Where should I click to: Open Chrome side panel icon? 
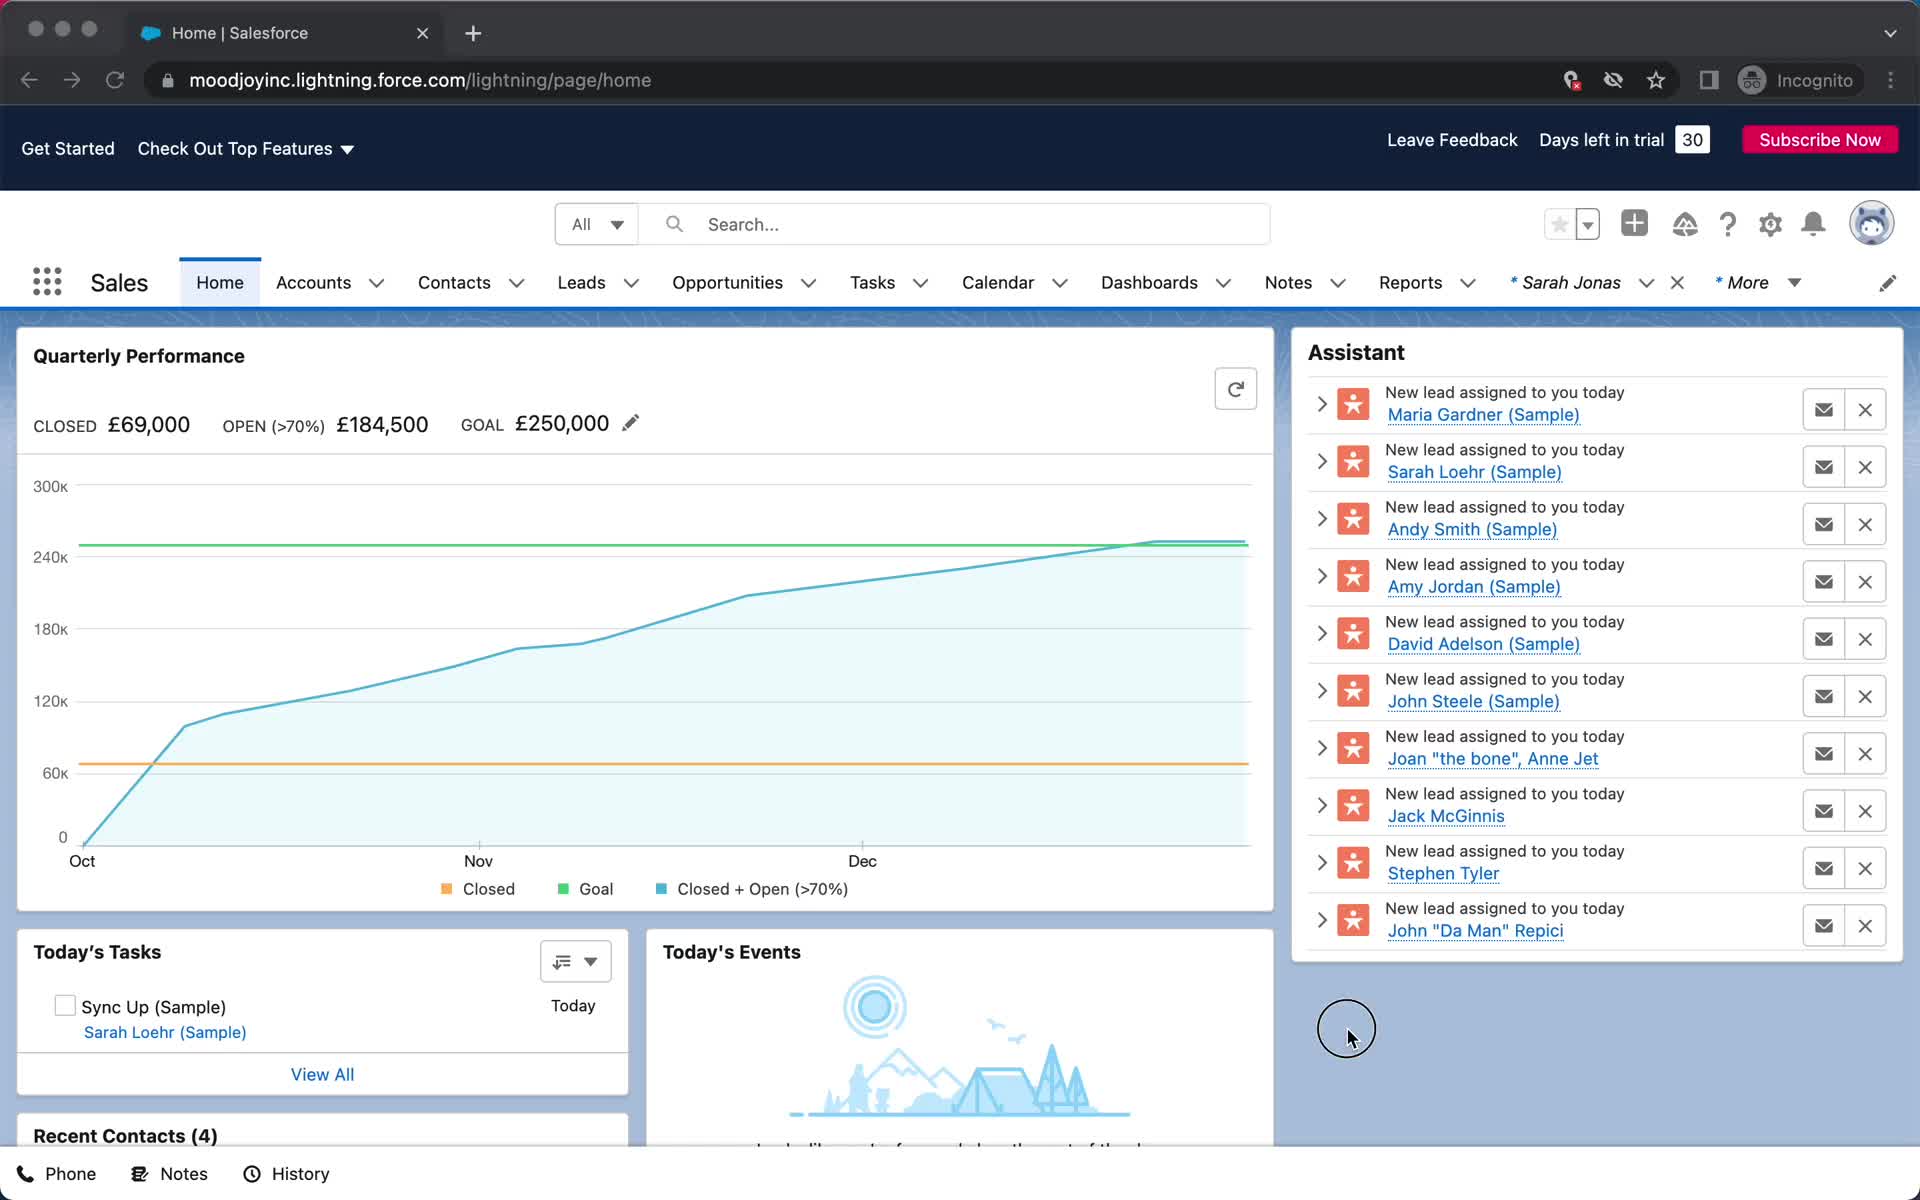coord(1709,80)
